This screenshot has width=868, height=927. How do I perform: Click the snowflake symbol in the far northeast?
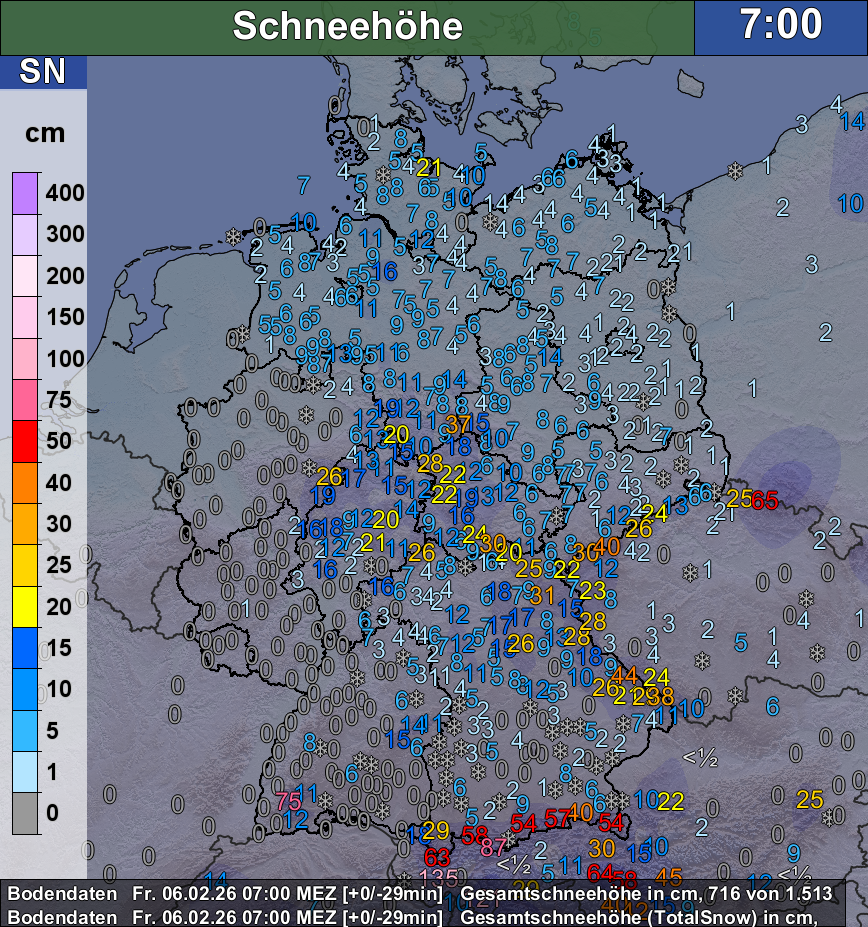pyautogui.click(x=735, y=171)
